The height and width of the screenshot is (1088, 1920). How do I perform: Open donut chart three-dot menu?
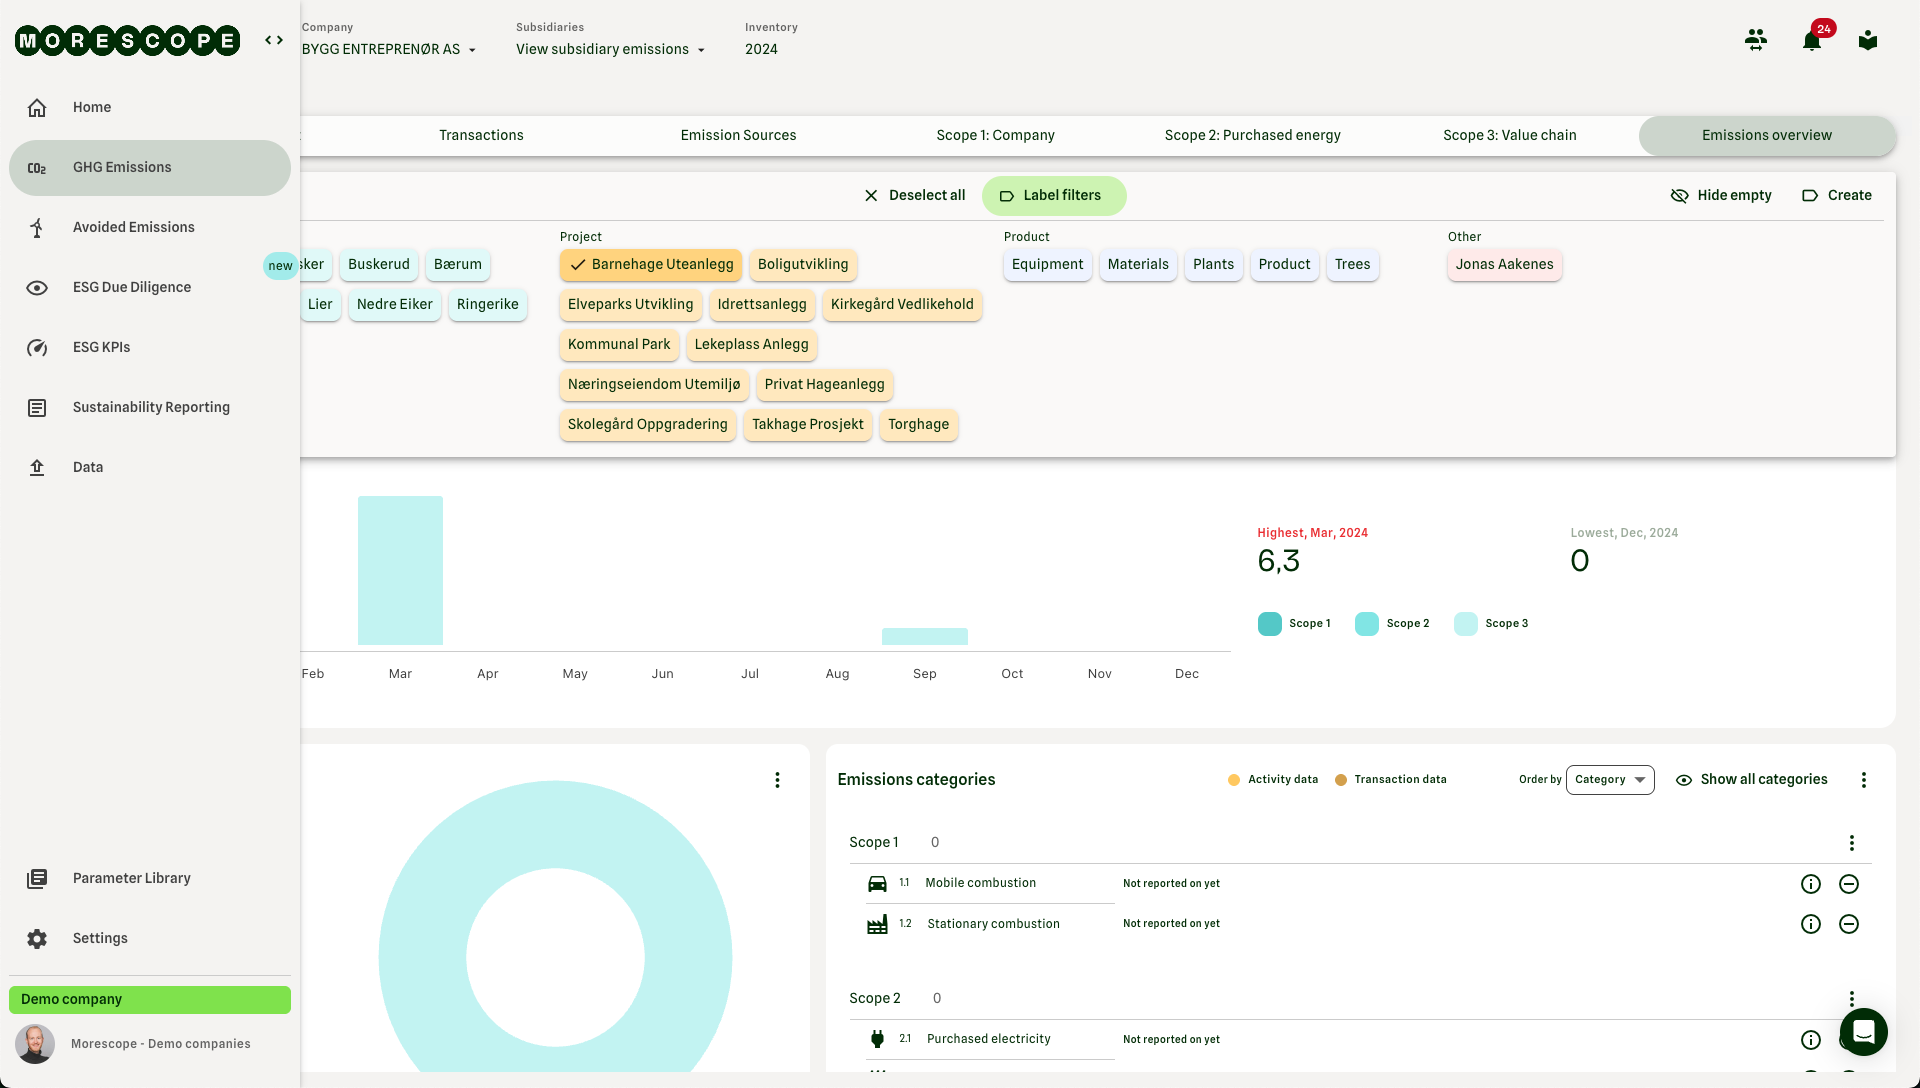[x=777, y=780]
